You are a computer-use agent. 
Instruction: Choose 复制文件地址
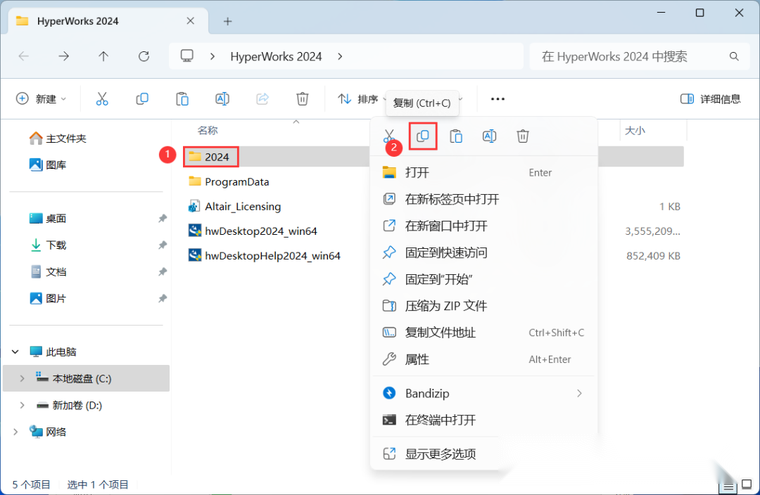click(x=484, y=333)
